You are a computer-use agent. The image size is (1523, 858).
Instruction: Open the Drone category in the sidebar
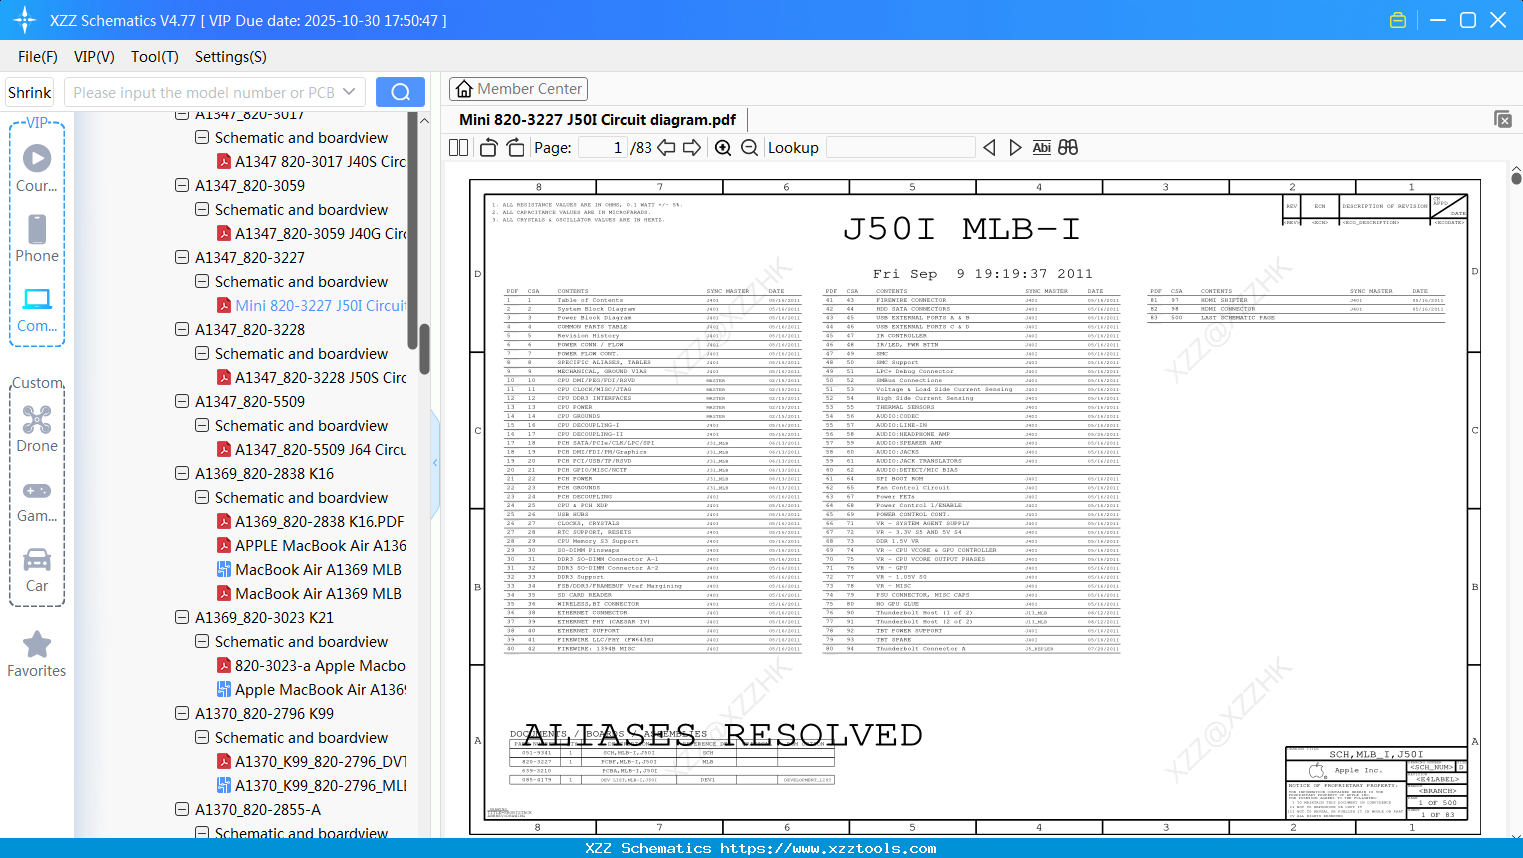click(x=37, y=430)
